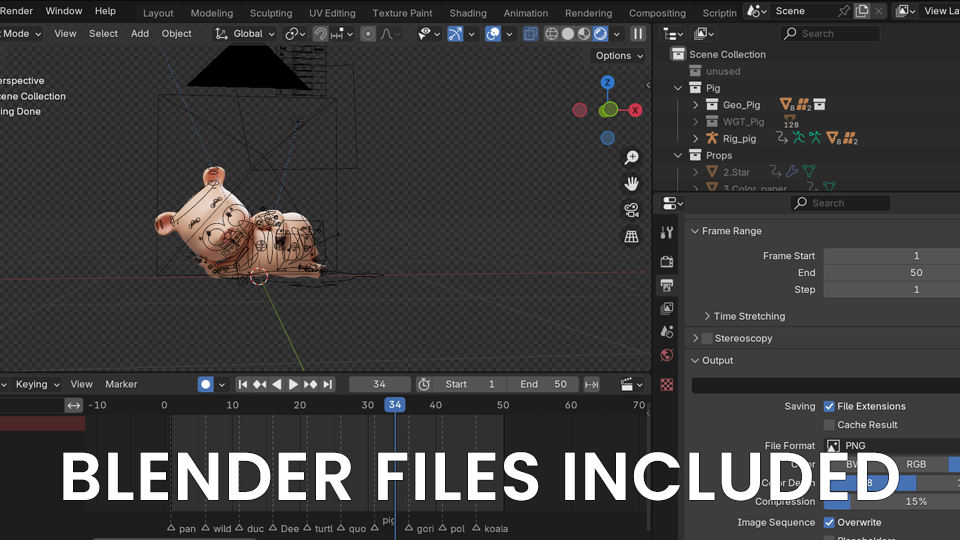Enable the Stereoscopy checkbox
960x540 pixels.
708,338
